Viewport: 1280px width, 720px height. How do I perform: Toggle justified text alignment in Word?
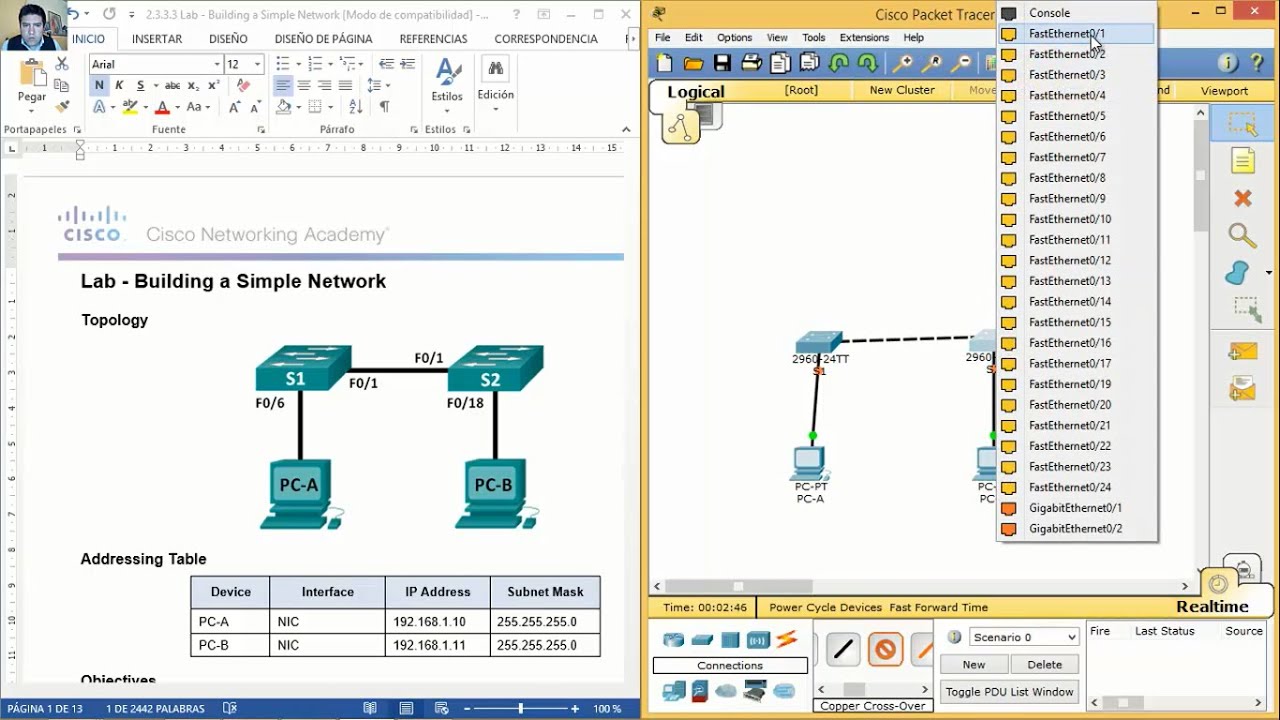[345, 86]
